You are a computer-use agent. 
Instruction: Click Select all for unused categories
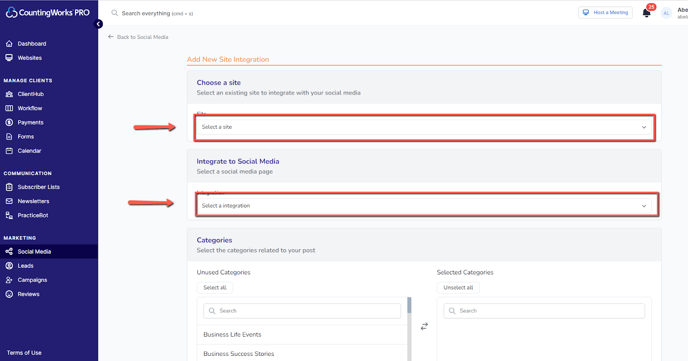215,288
